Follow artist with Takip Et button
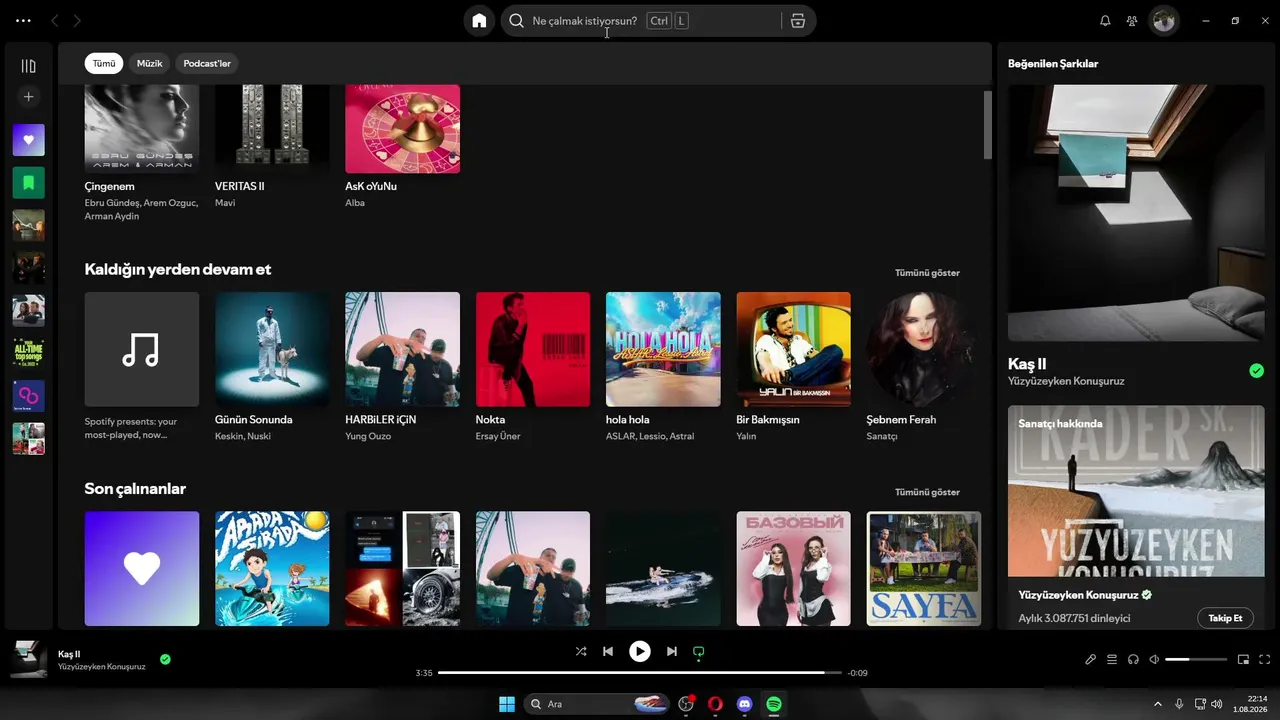The width and height of the screenshot is (1280, 720). point(1225,618)
